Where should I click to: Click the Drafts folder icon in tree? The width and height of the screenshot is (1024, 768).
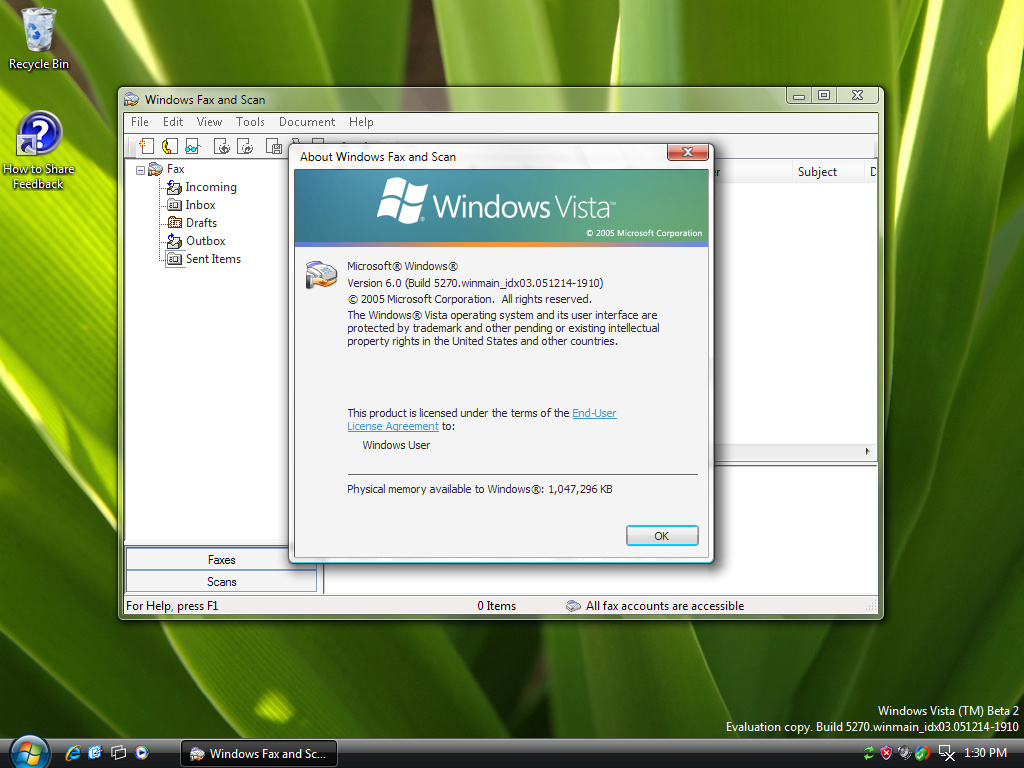[174, 223]
